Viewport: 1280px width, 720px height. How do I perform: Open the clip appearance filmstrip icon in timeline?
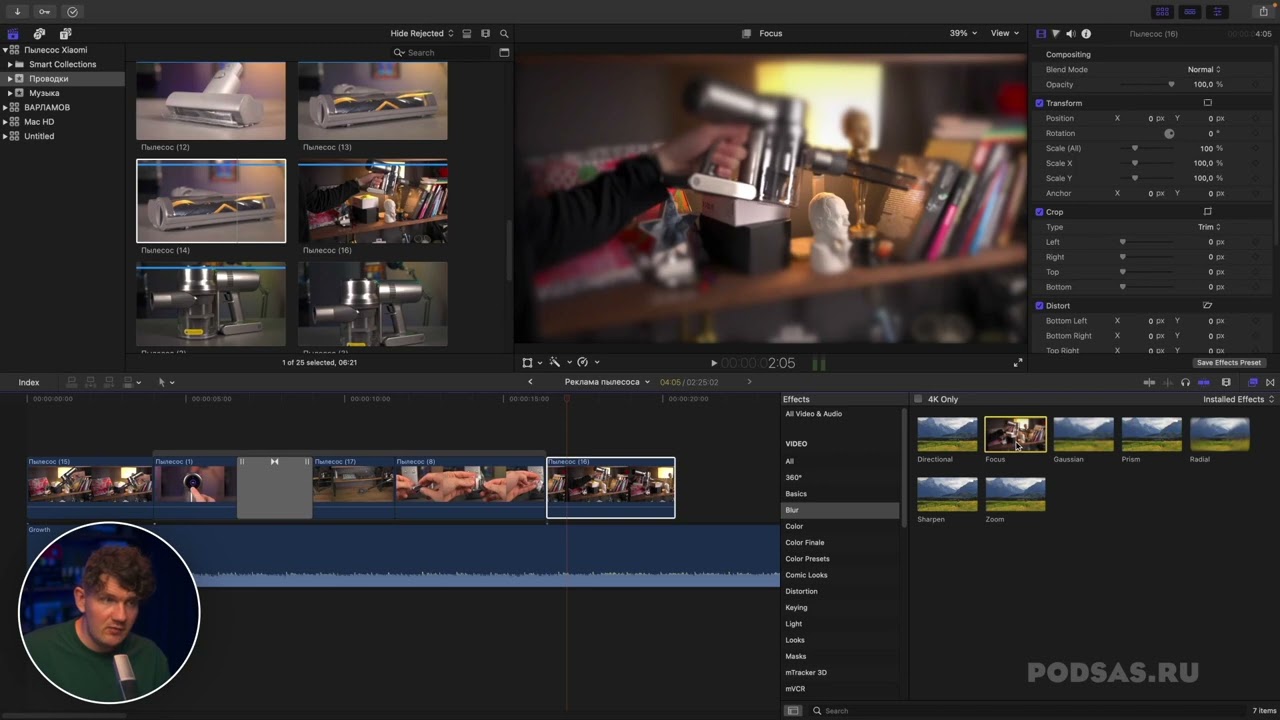1226,382
